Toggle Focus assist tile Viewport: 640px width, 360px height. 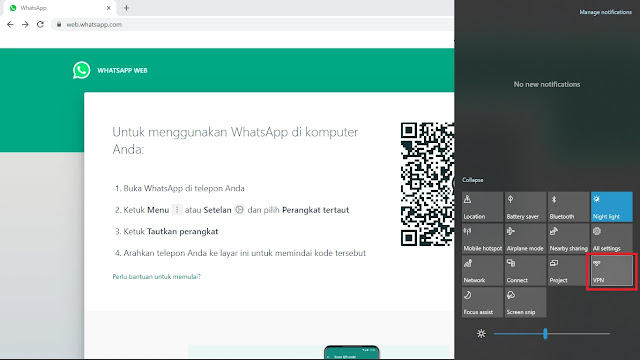pos(482,302)
